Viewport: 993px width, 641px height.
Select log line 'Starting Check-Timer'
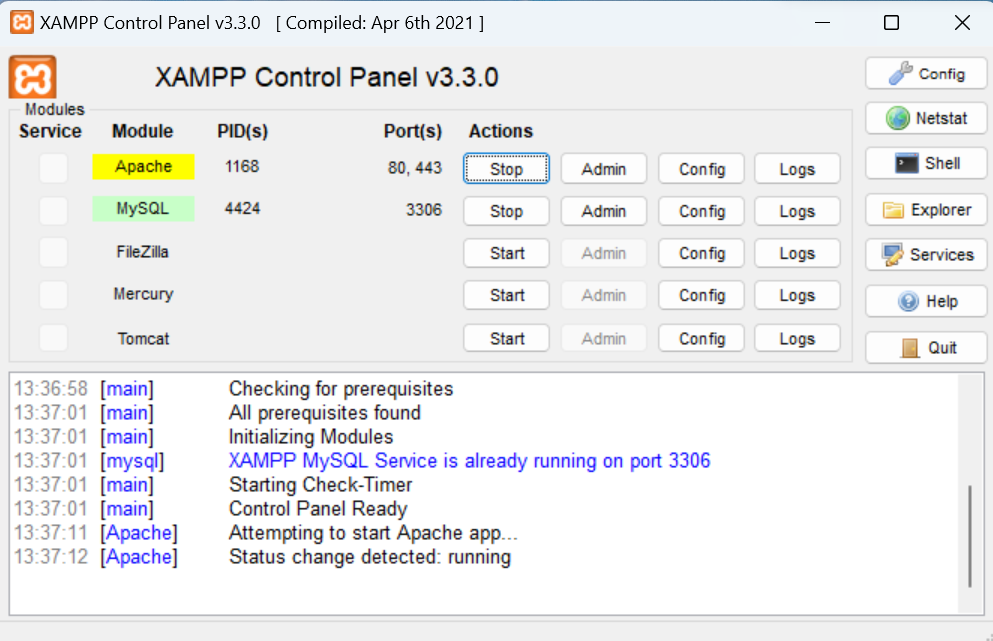[x=320, y=485]
